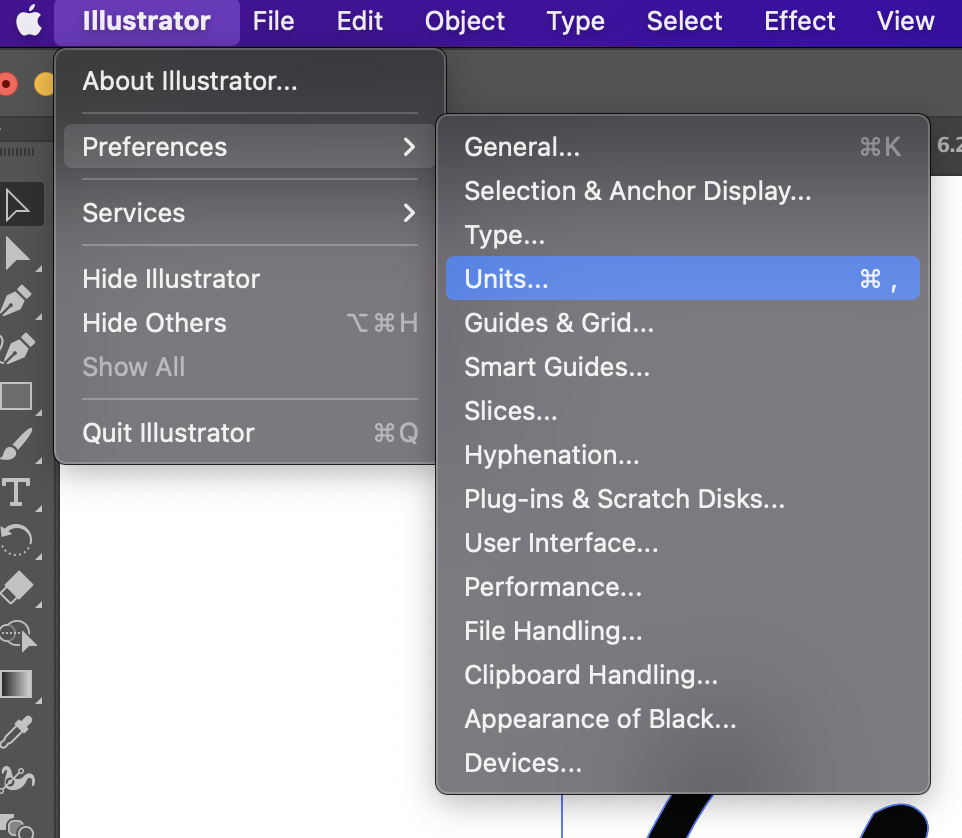Select the Selection arrow tool
This screenshot has width=962, height=838.
pos(18,205)
